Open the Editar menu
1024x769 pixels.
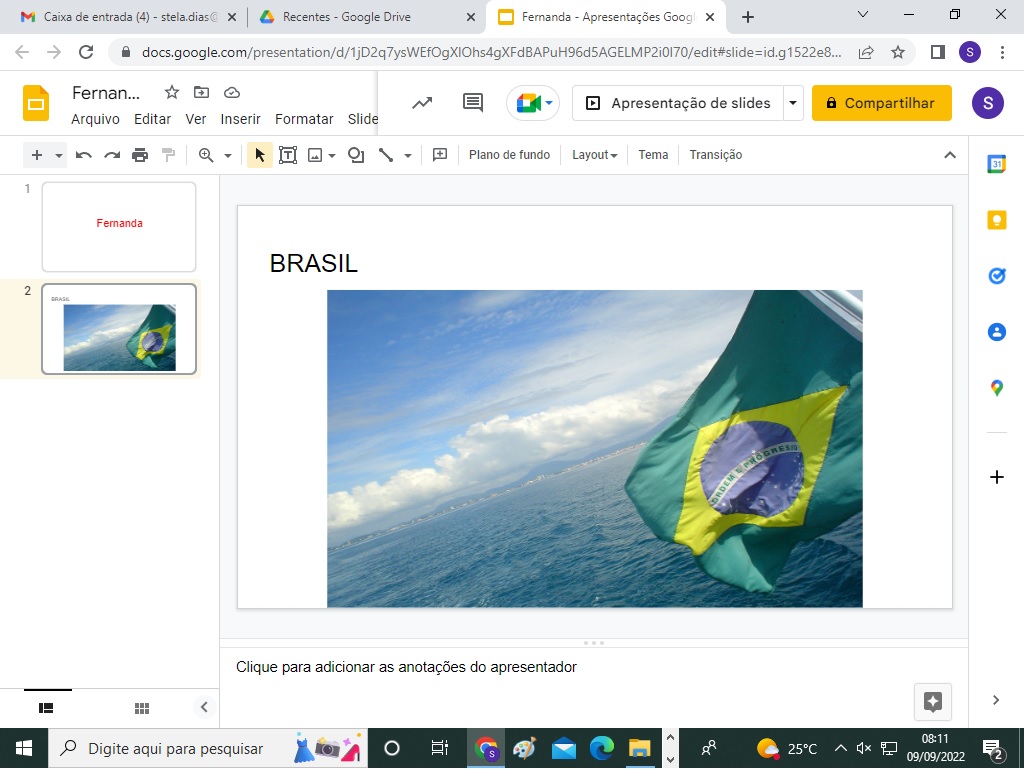[x=152, y=119]
